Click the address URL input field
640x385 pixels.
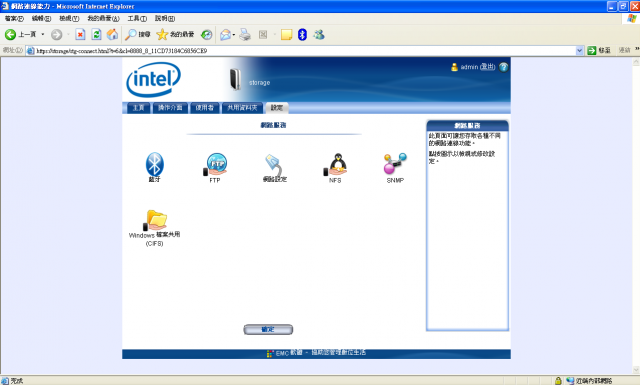tap(301, 51)
